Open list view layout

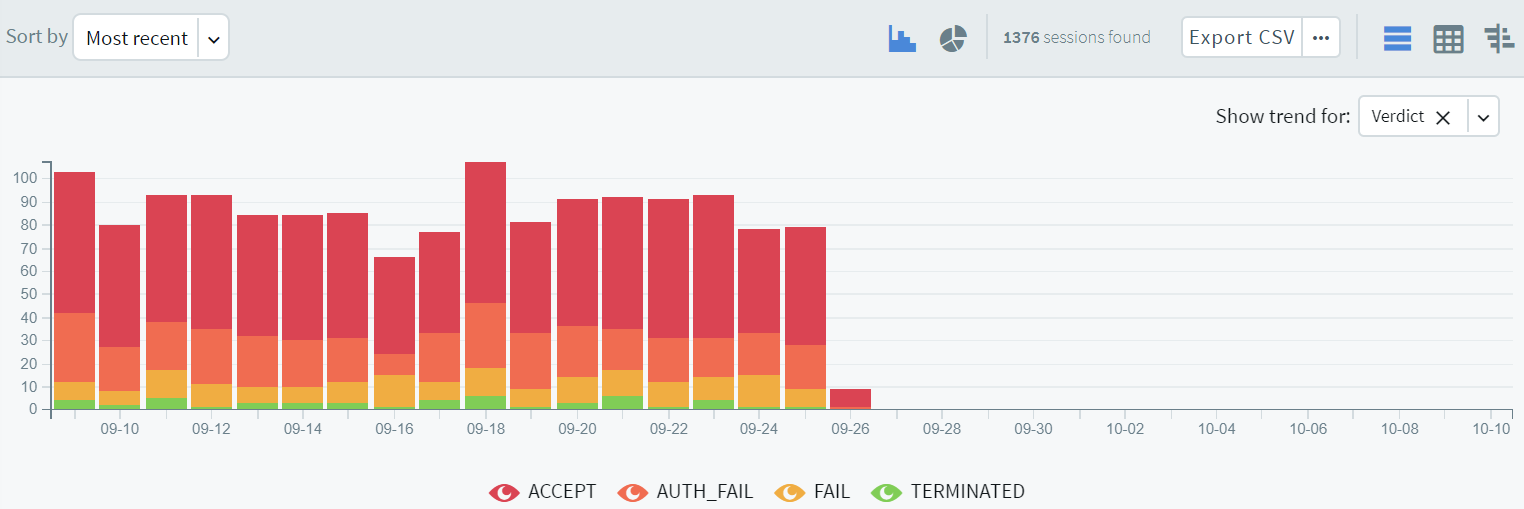[1397, 38]
